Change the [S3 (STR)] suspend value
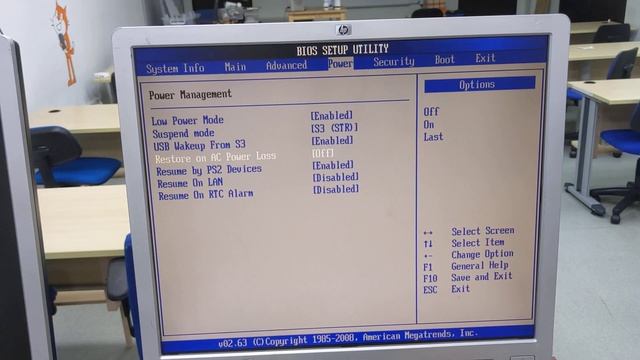 coord(334,128)
